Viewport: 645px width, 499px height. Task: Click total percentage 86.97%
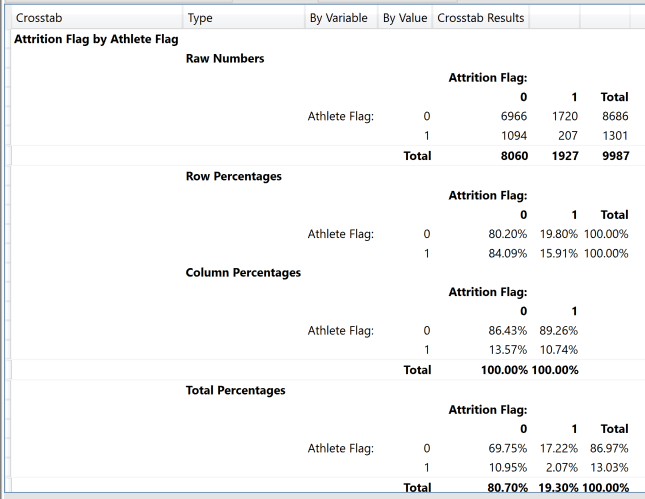pyautogui.click(x=609, y=448)
